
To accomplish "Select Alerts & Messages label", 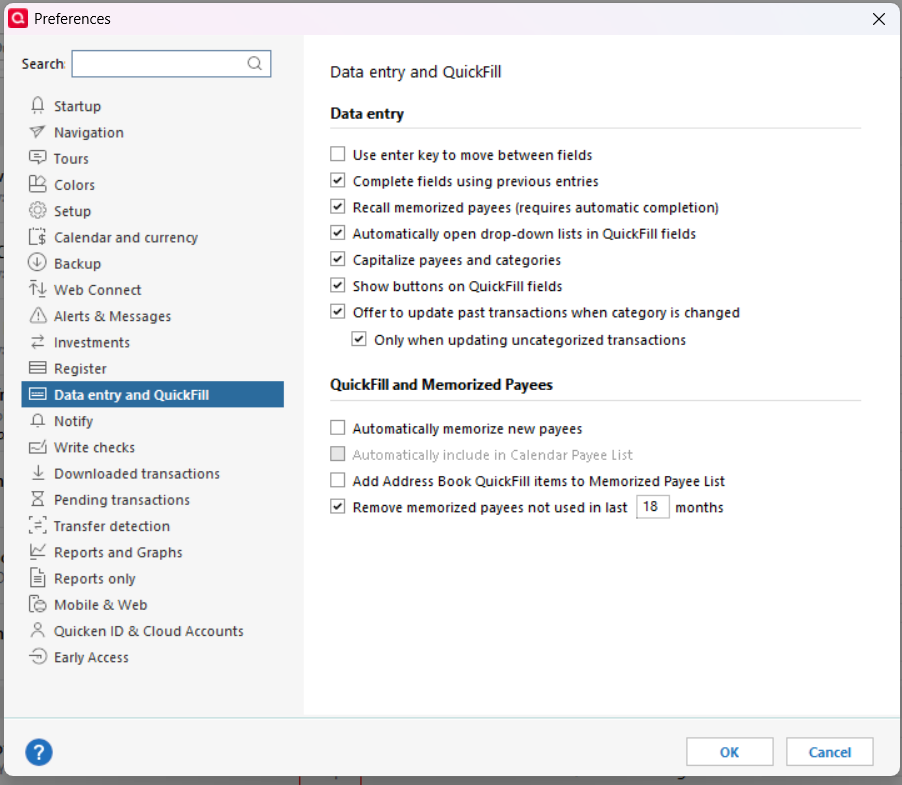I will click(x=112, y=316).
